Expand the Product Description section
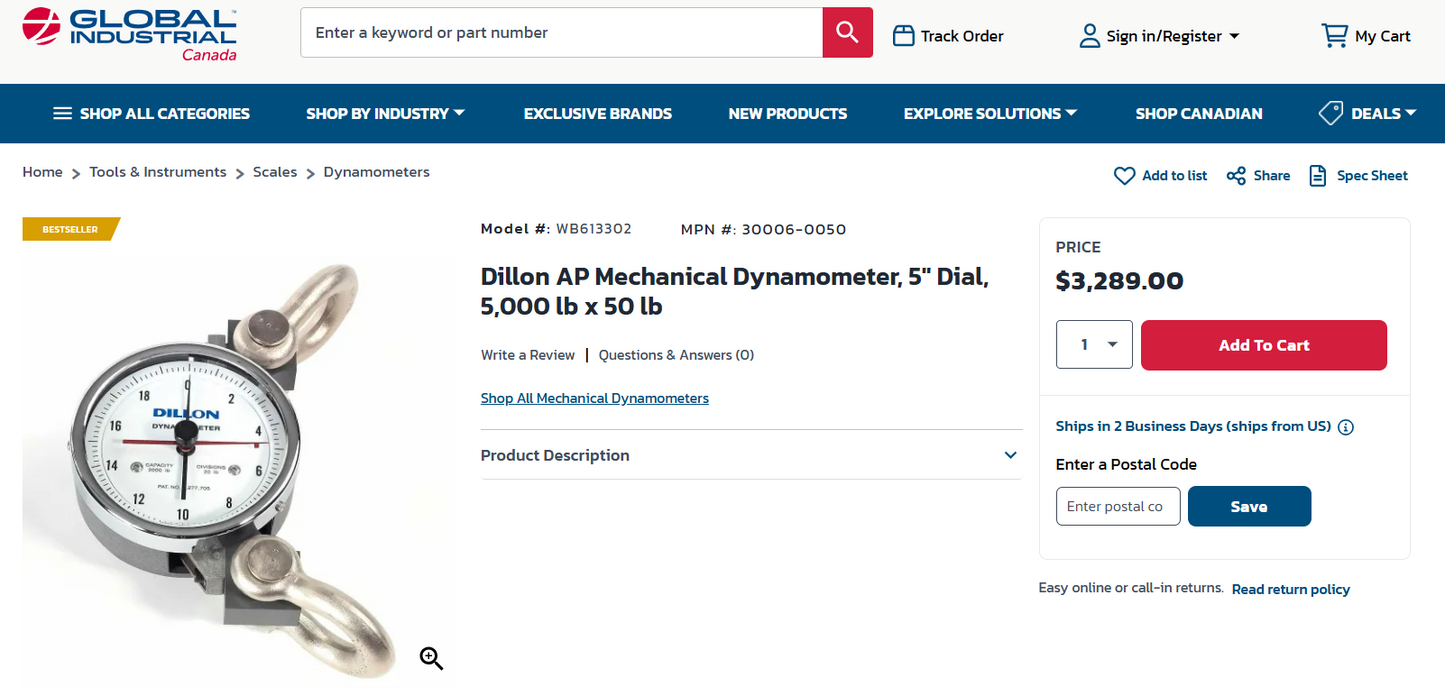The image size is (1445, 696). click(1009, 455)
